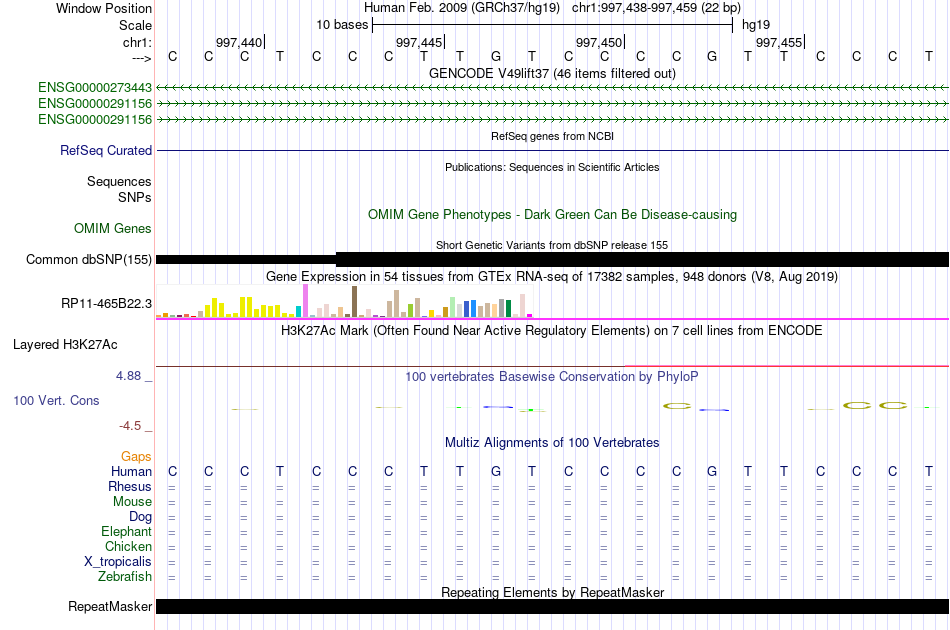Click the Zebrafish species label
This screenshot has width=950, height=630.
(125, 577)
